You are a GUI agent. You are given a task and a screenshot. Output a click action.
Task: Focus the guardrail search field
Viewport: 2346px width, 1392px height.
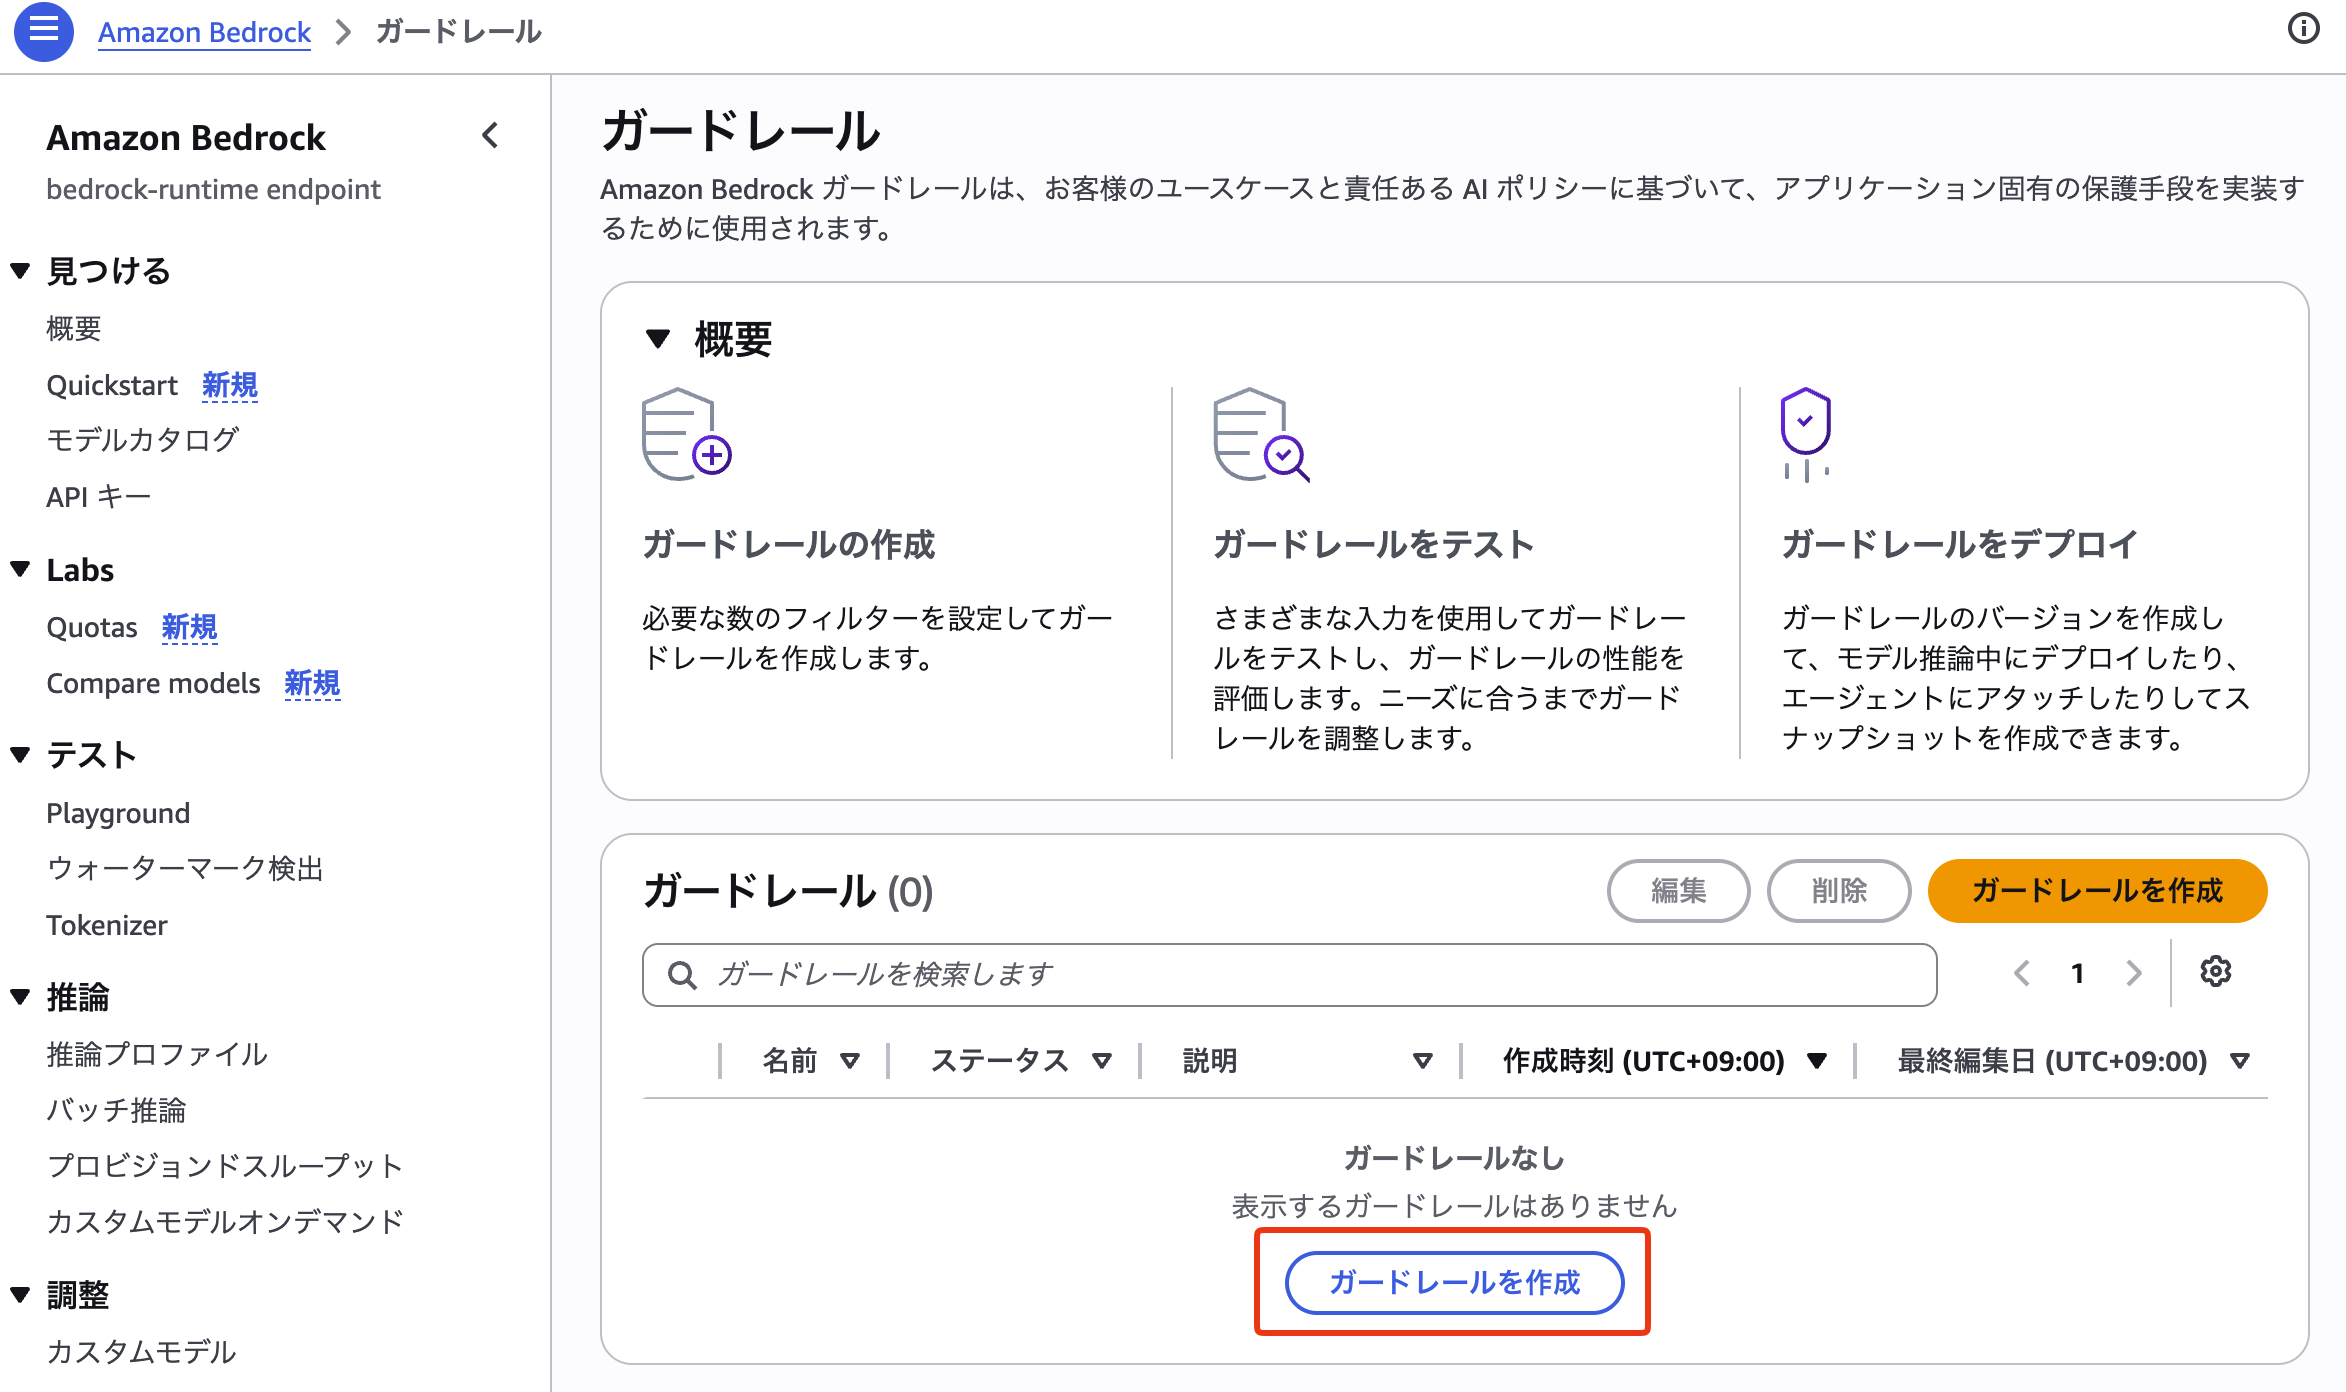point(1289,975)
